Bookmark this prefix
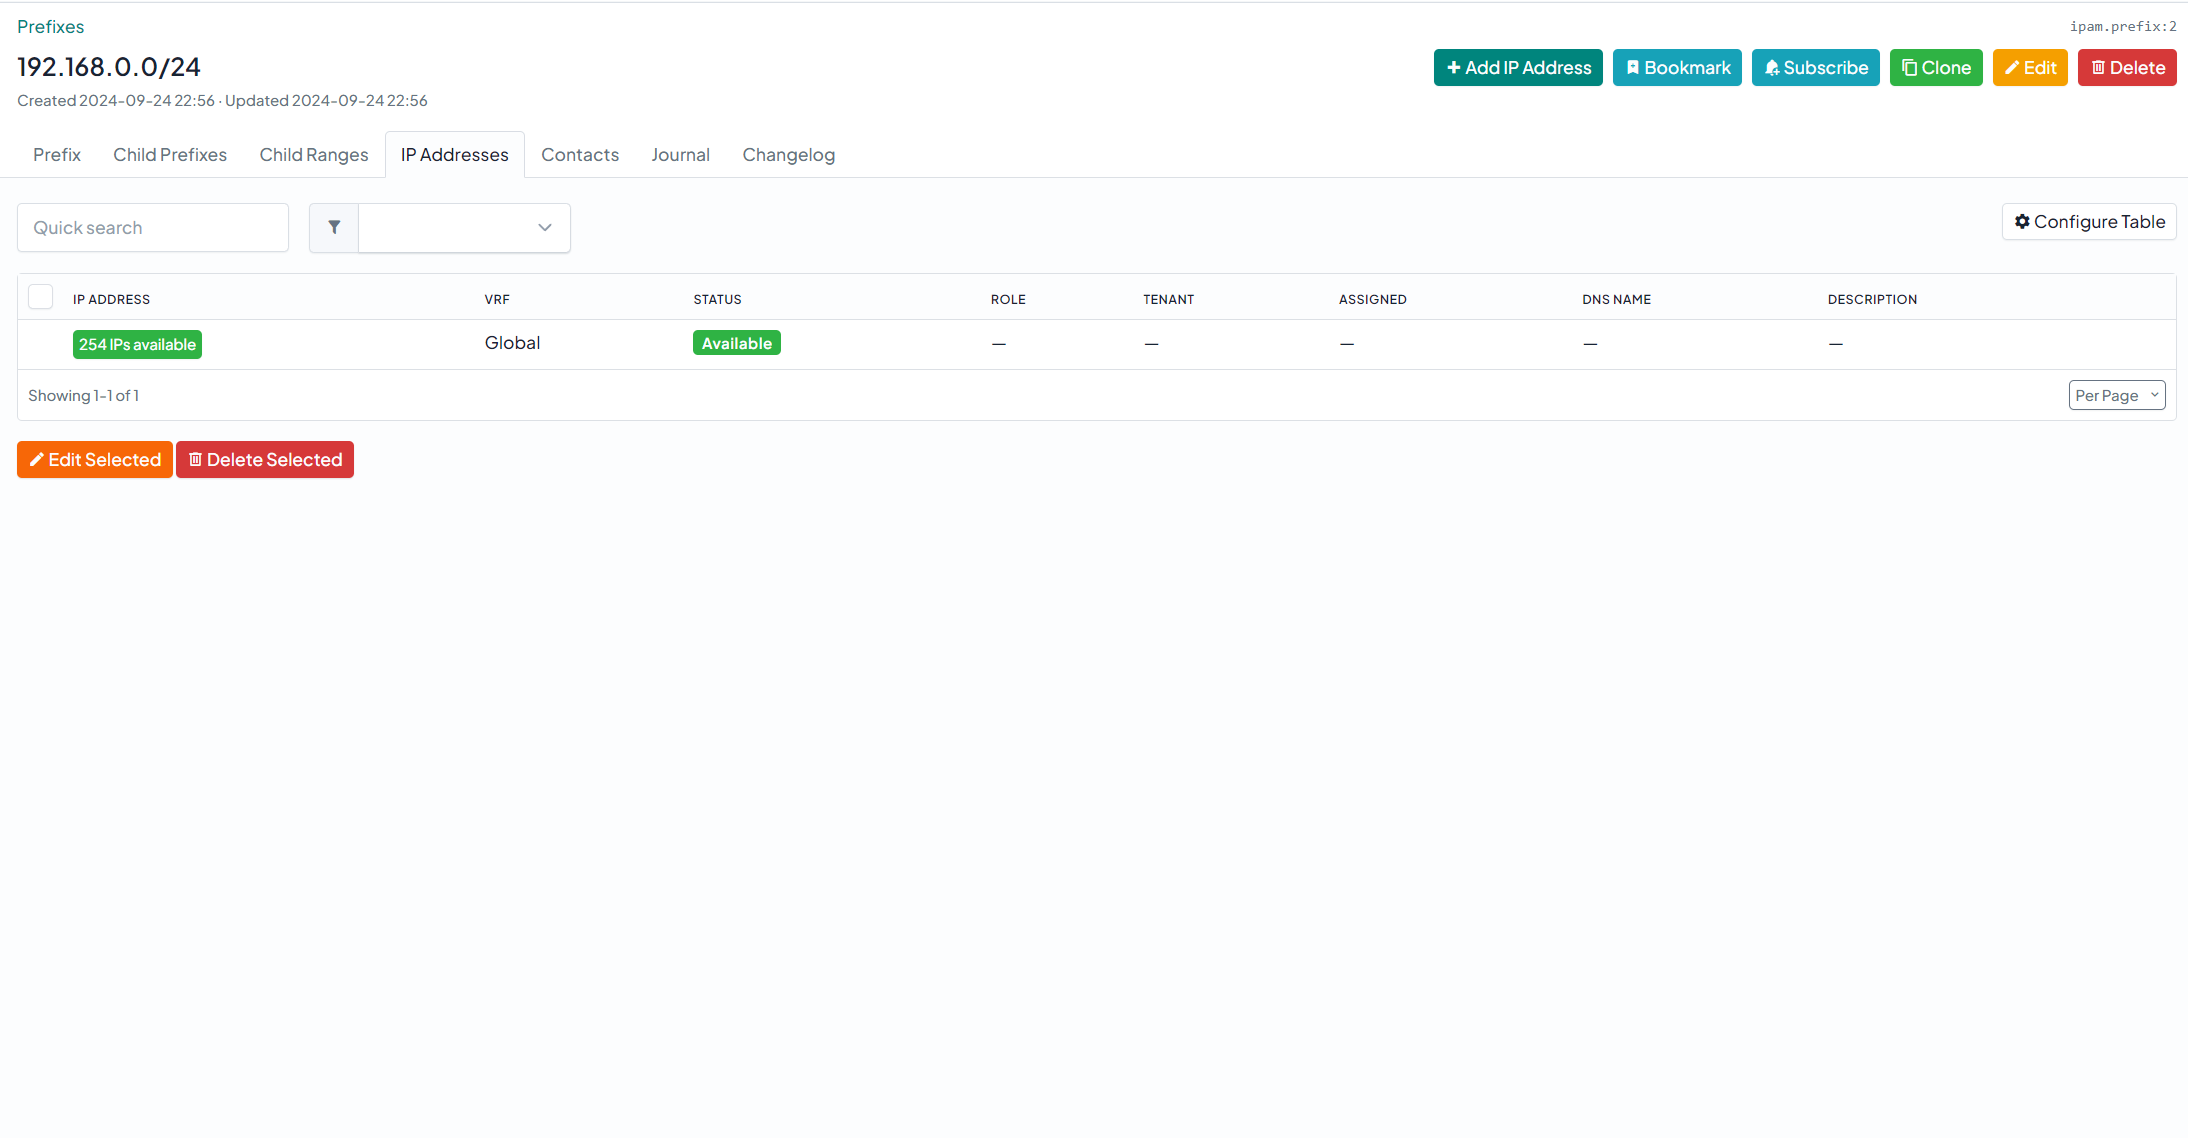Screen dimensions: 2188x1138 click(x=1676, y=68)
